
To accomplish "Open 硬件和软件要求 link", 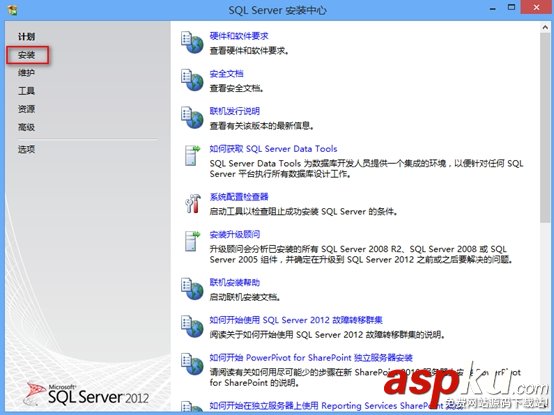I will click(x=239, y=36).
